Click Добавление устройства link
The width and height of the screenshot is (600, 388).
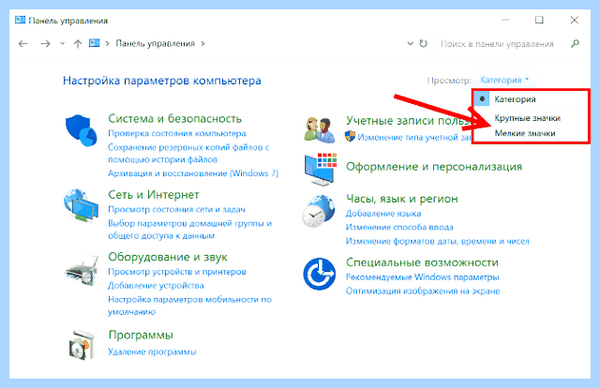[156, 285]
